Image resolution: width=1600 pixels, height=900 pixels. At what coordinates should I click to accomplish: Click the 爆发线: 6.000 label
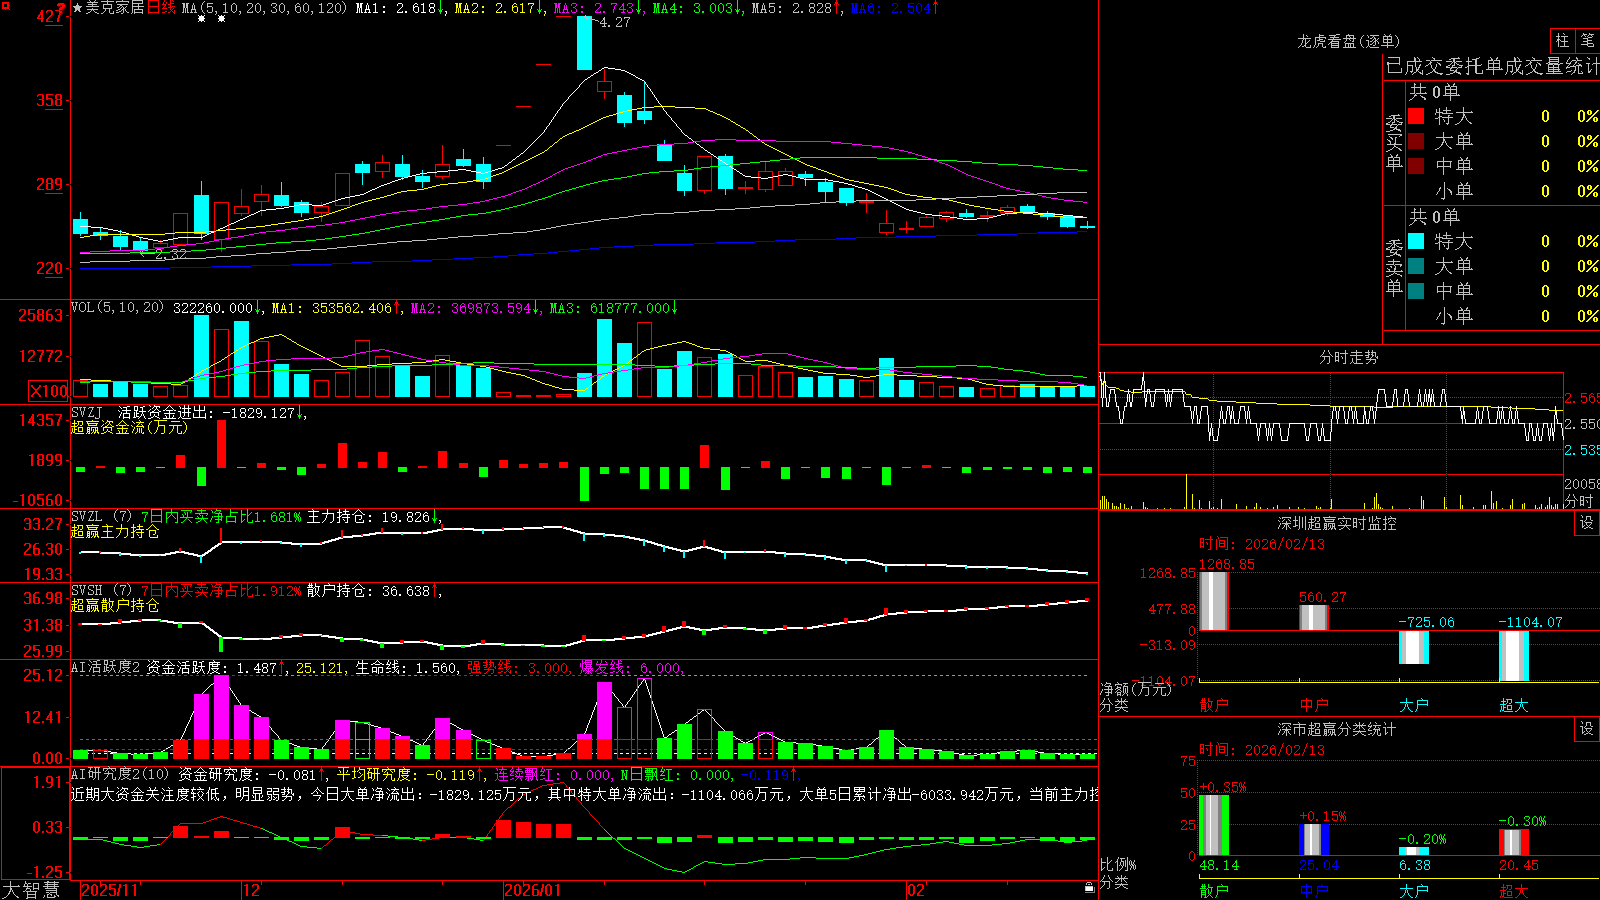[x=629, y=668]
